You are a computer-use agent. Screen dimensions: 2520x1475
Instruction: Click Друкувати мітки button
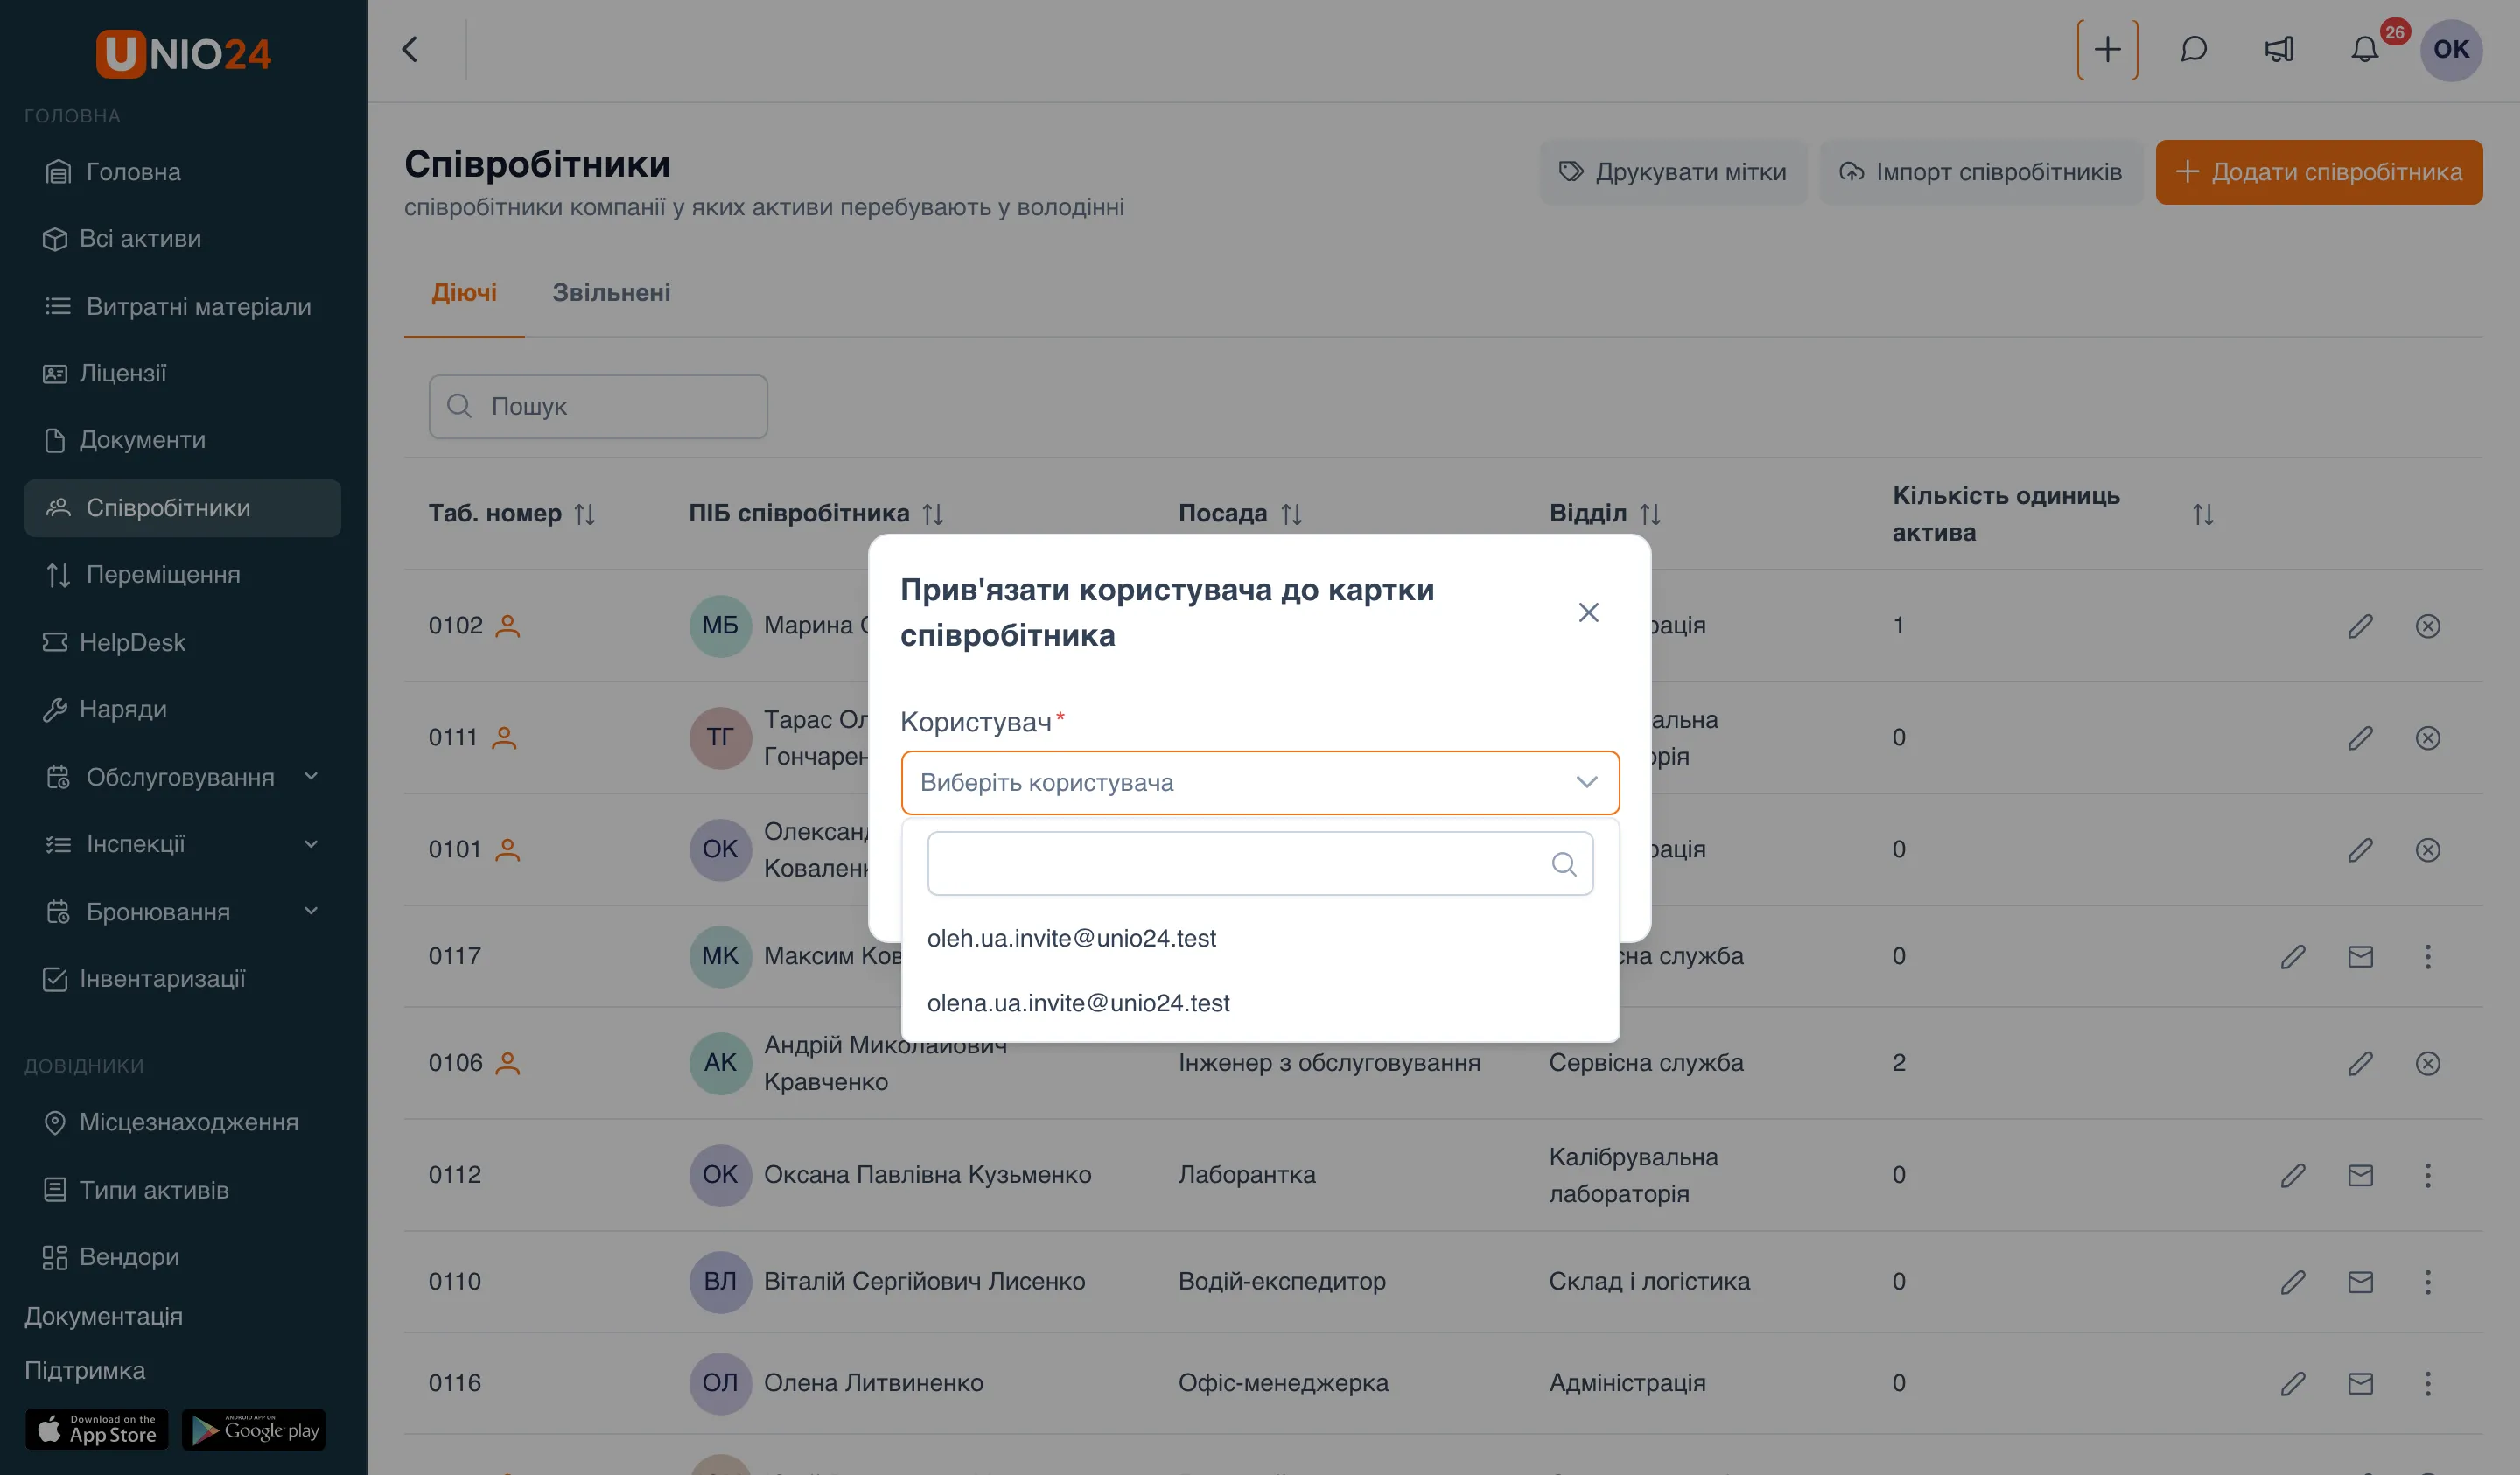coord(1673,172)
